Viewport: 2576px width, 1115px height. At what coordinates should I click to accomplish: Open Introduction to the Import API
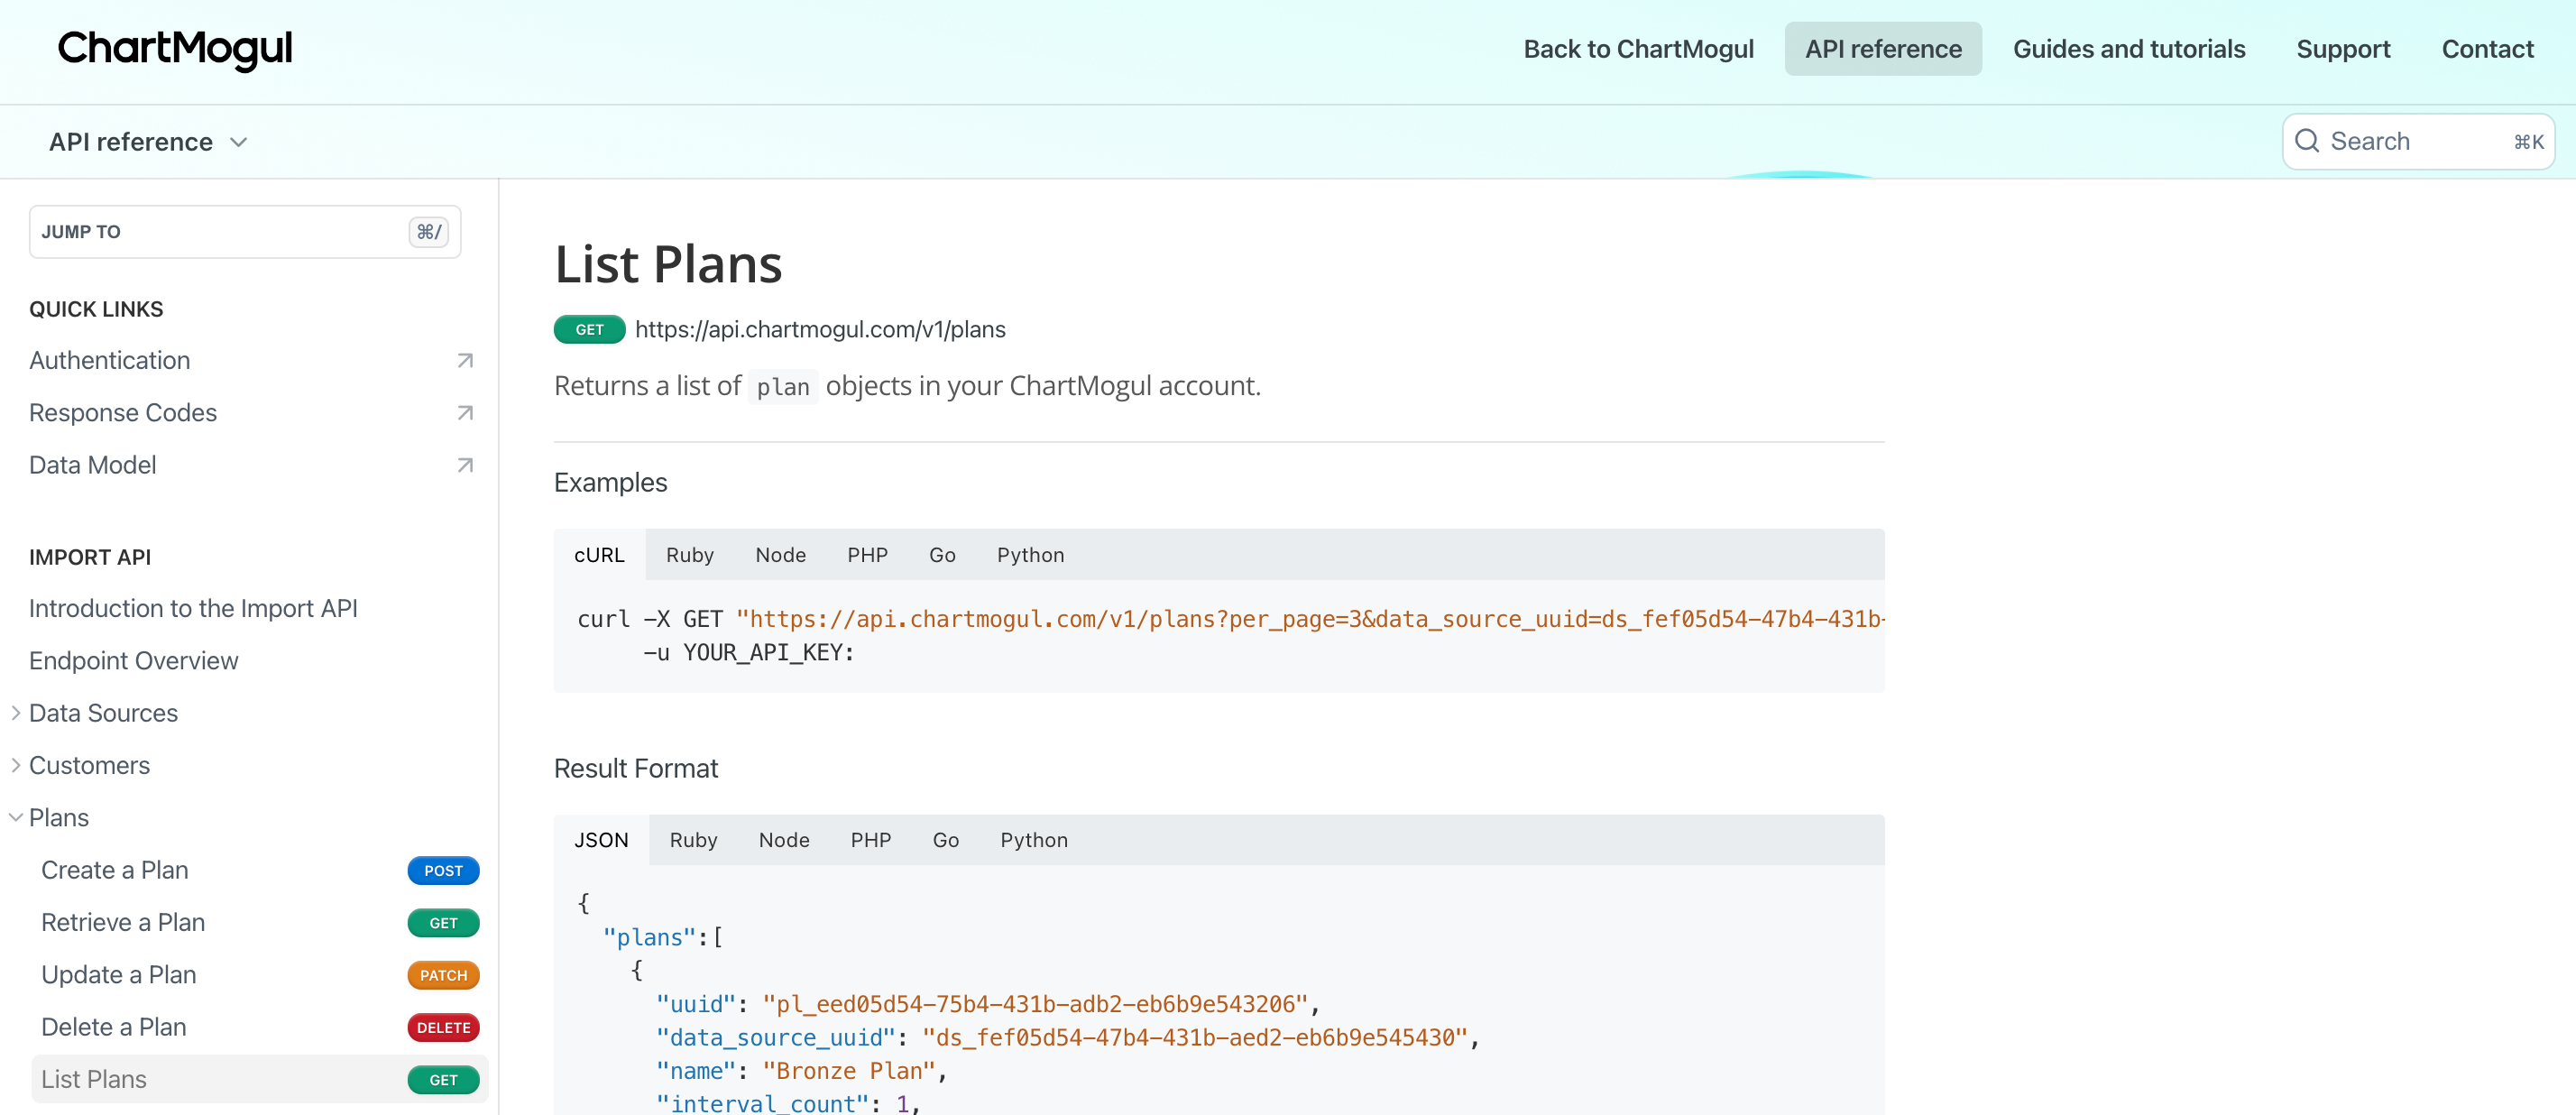tap(193, 608)
